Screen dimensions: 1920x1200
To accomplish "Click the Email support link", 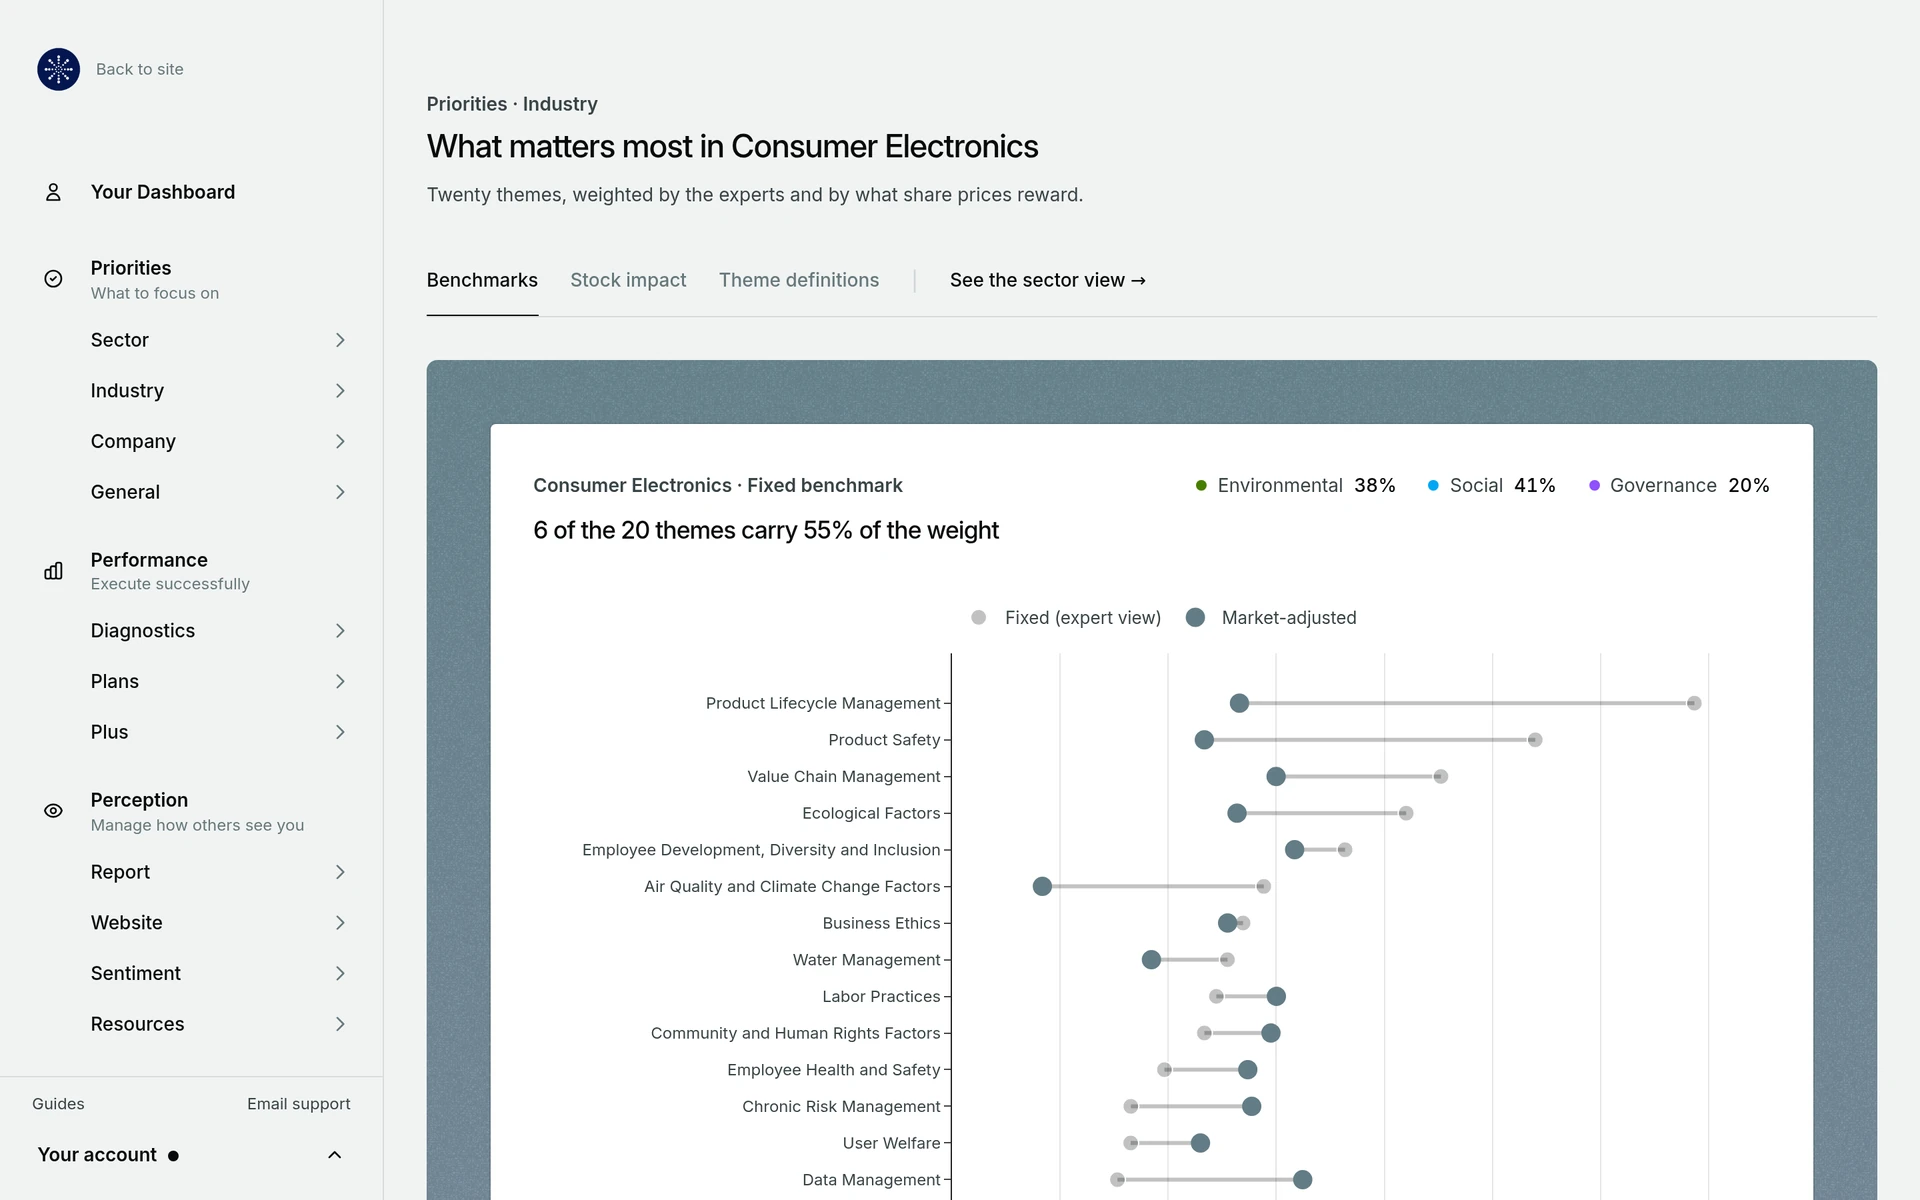I will point(299,1104).
